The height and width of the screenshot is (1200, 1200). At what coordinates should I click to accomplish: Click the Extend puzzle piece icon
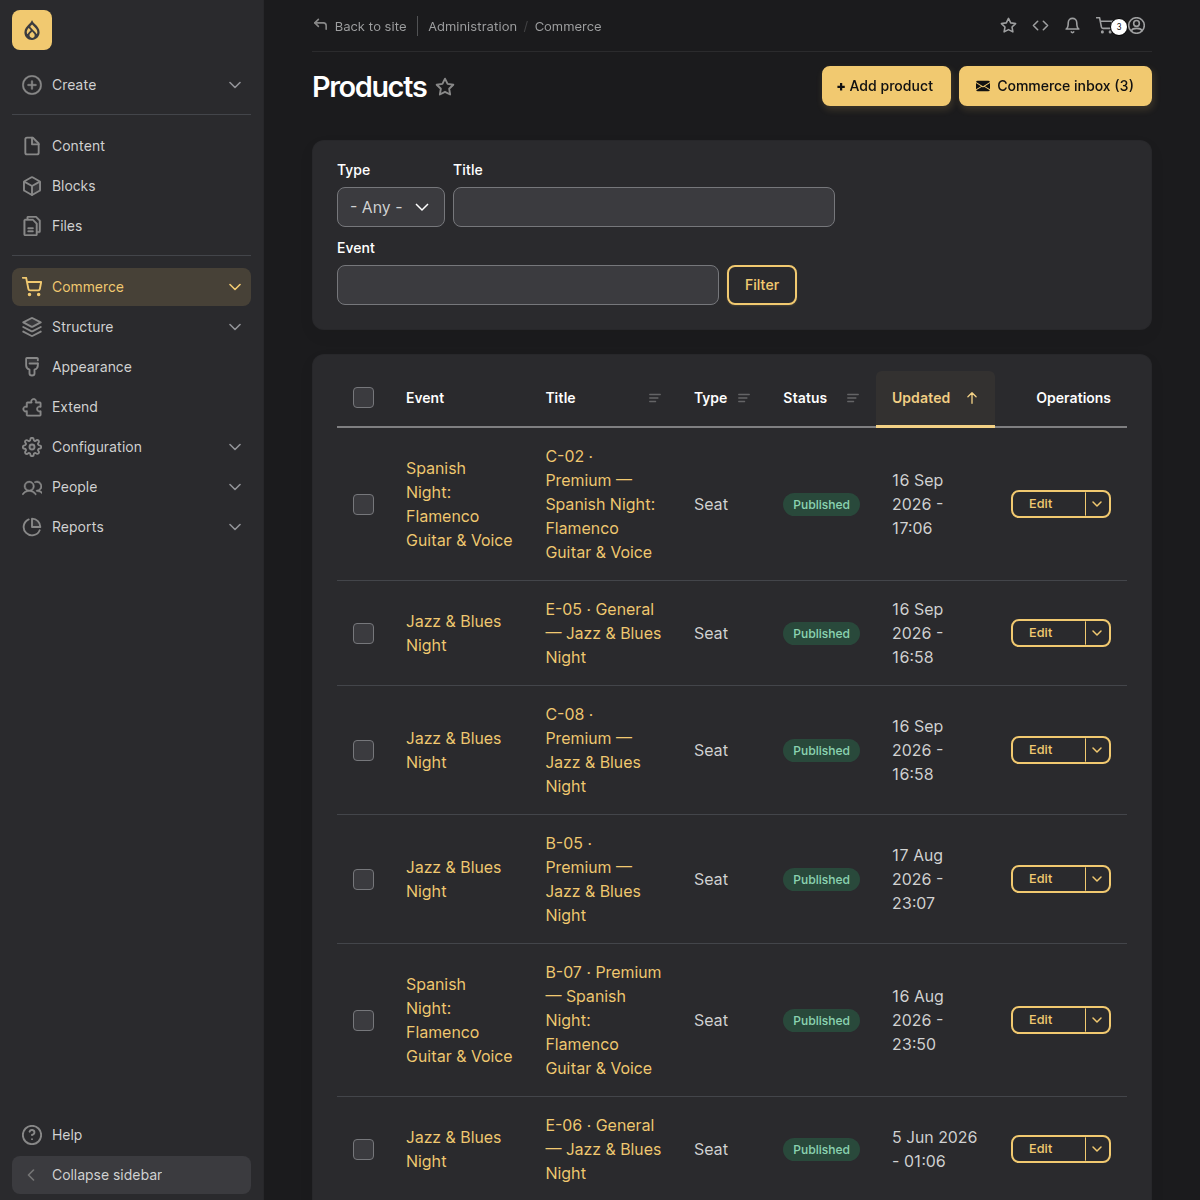[32, 407]
